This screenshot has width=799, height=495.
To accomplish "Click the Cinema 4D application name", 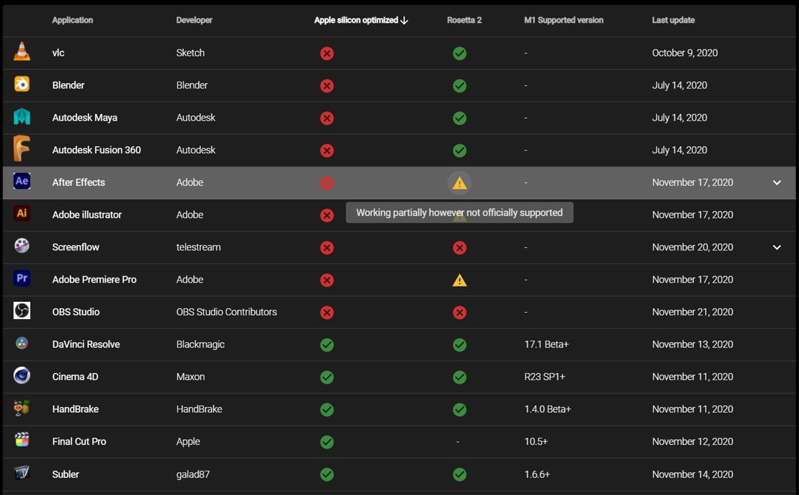I will click(75, 377).
